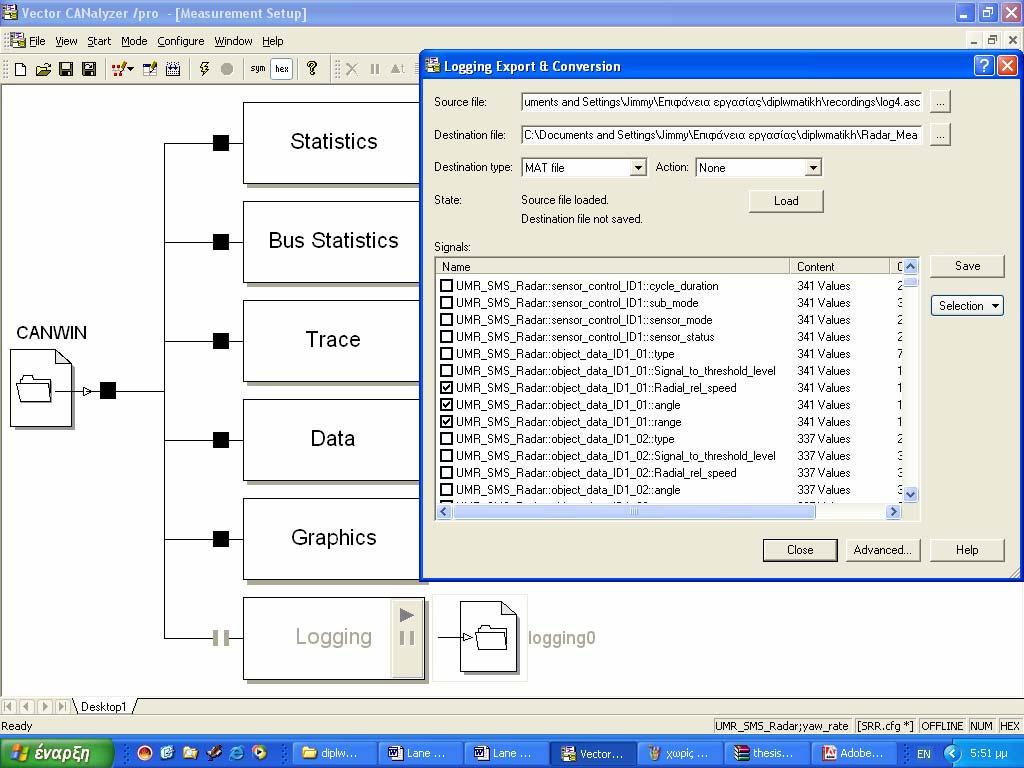The width and height of the screenshot is (1024, 768).
Task: Click the logging0 file icon
Action: coord(489,637)
